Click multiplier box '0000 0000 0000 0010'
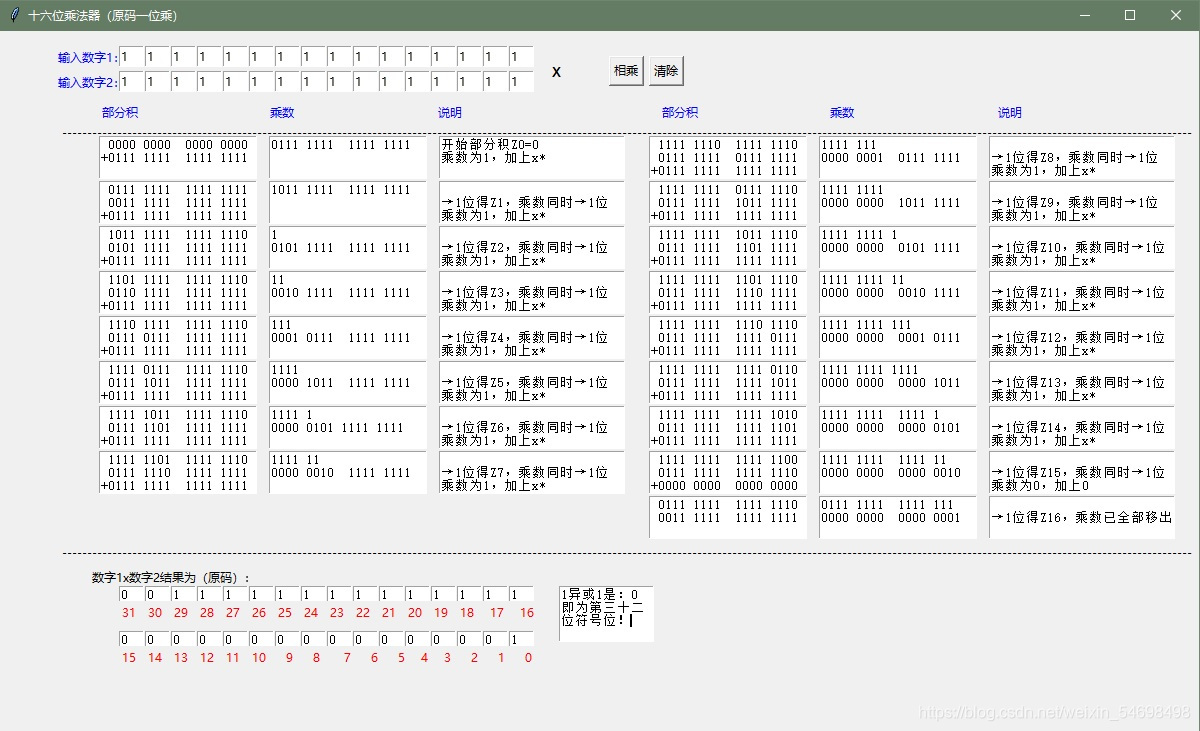This screenshot has width=1200, height=731. click(898, 473)
